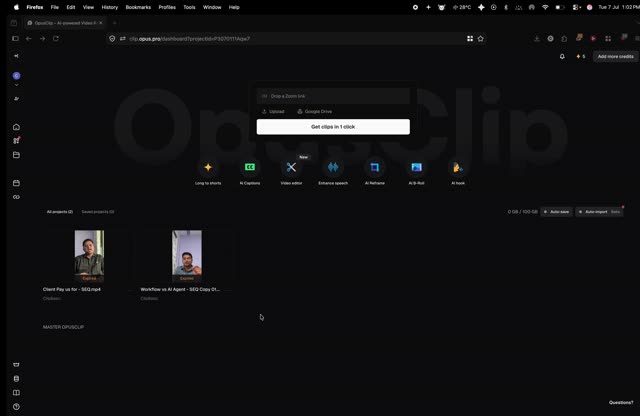Click the Questions? help link
Screen dimensions: 640x416
click(x=621, y=403)
